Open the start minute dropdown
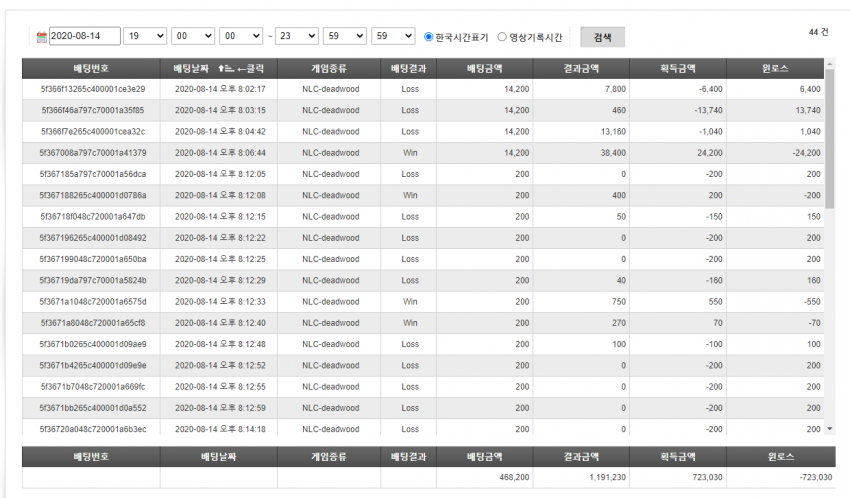This screenshot has height=498, width=850. pos(193,36)
